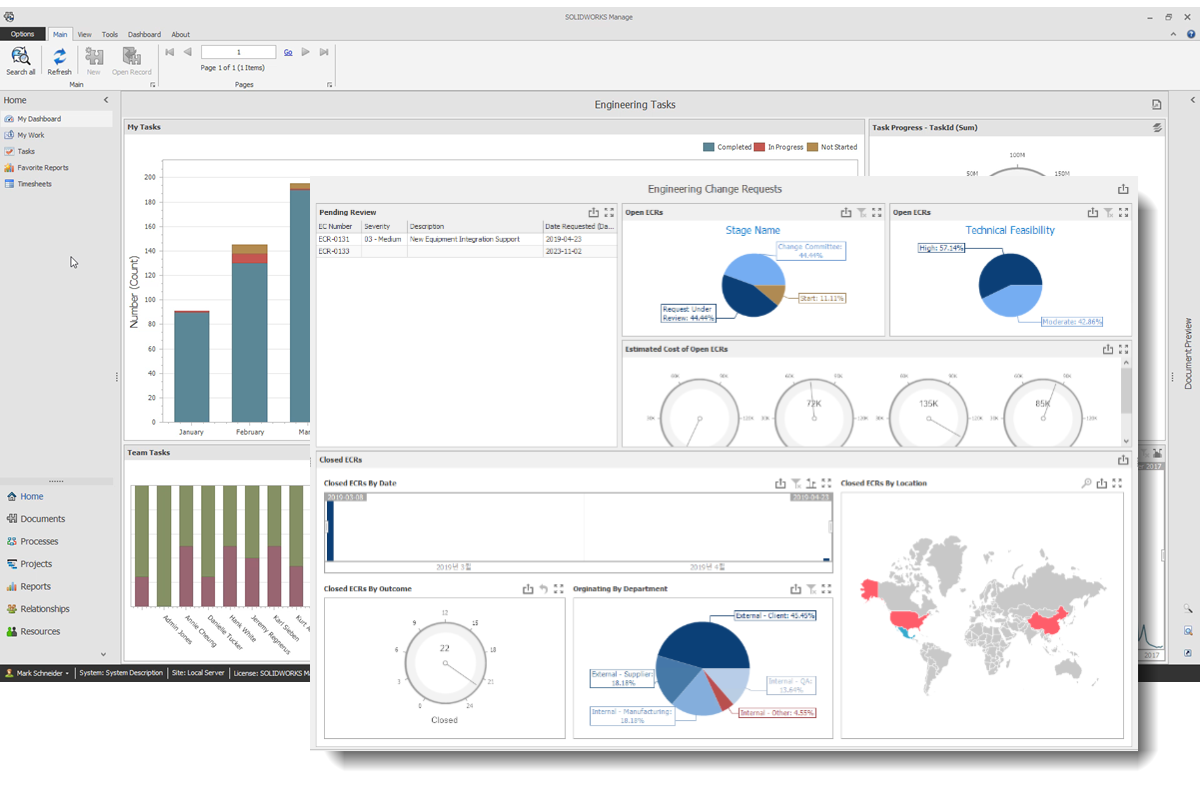
Task: Maximize the Estimated Cost of Open ECRs panel
Action: click(1124, 349)
